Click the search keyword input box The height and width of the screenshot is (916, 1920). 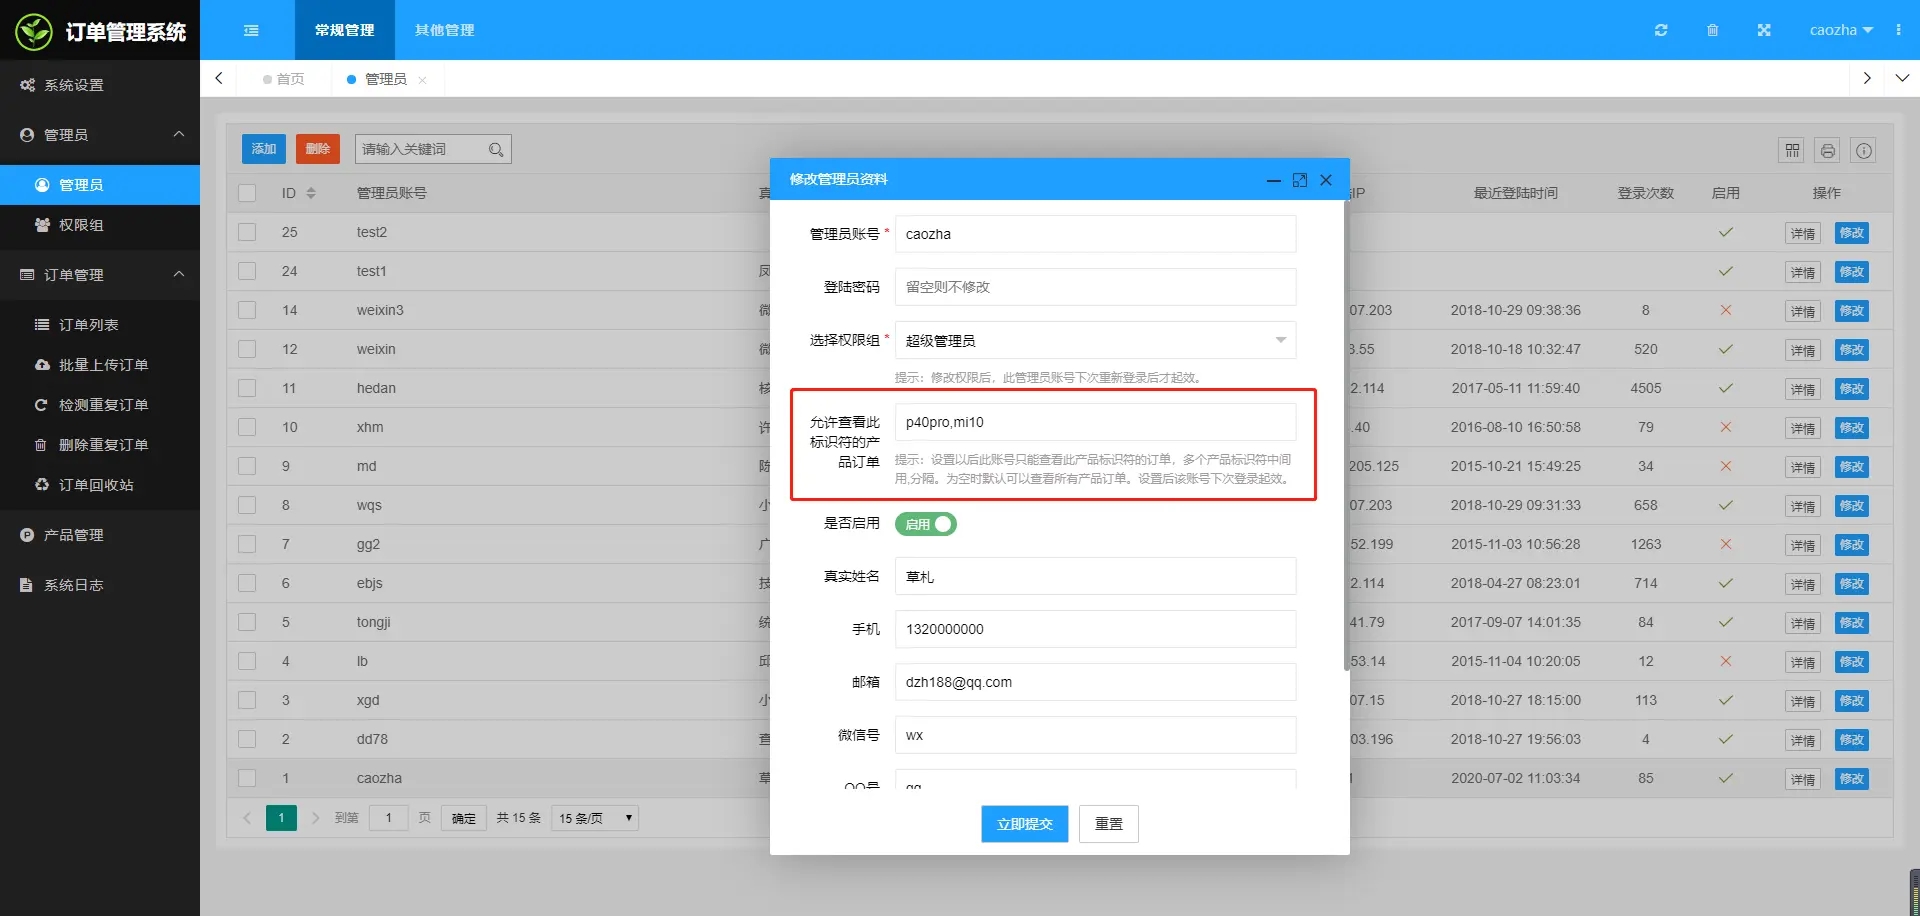point(425,148)
